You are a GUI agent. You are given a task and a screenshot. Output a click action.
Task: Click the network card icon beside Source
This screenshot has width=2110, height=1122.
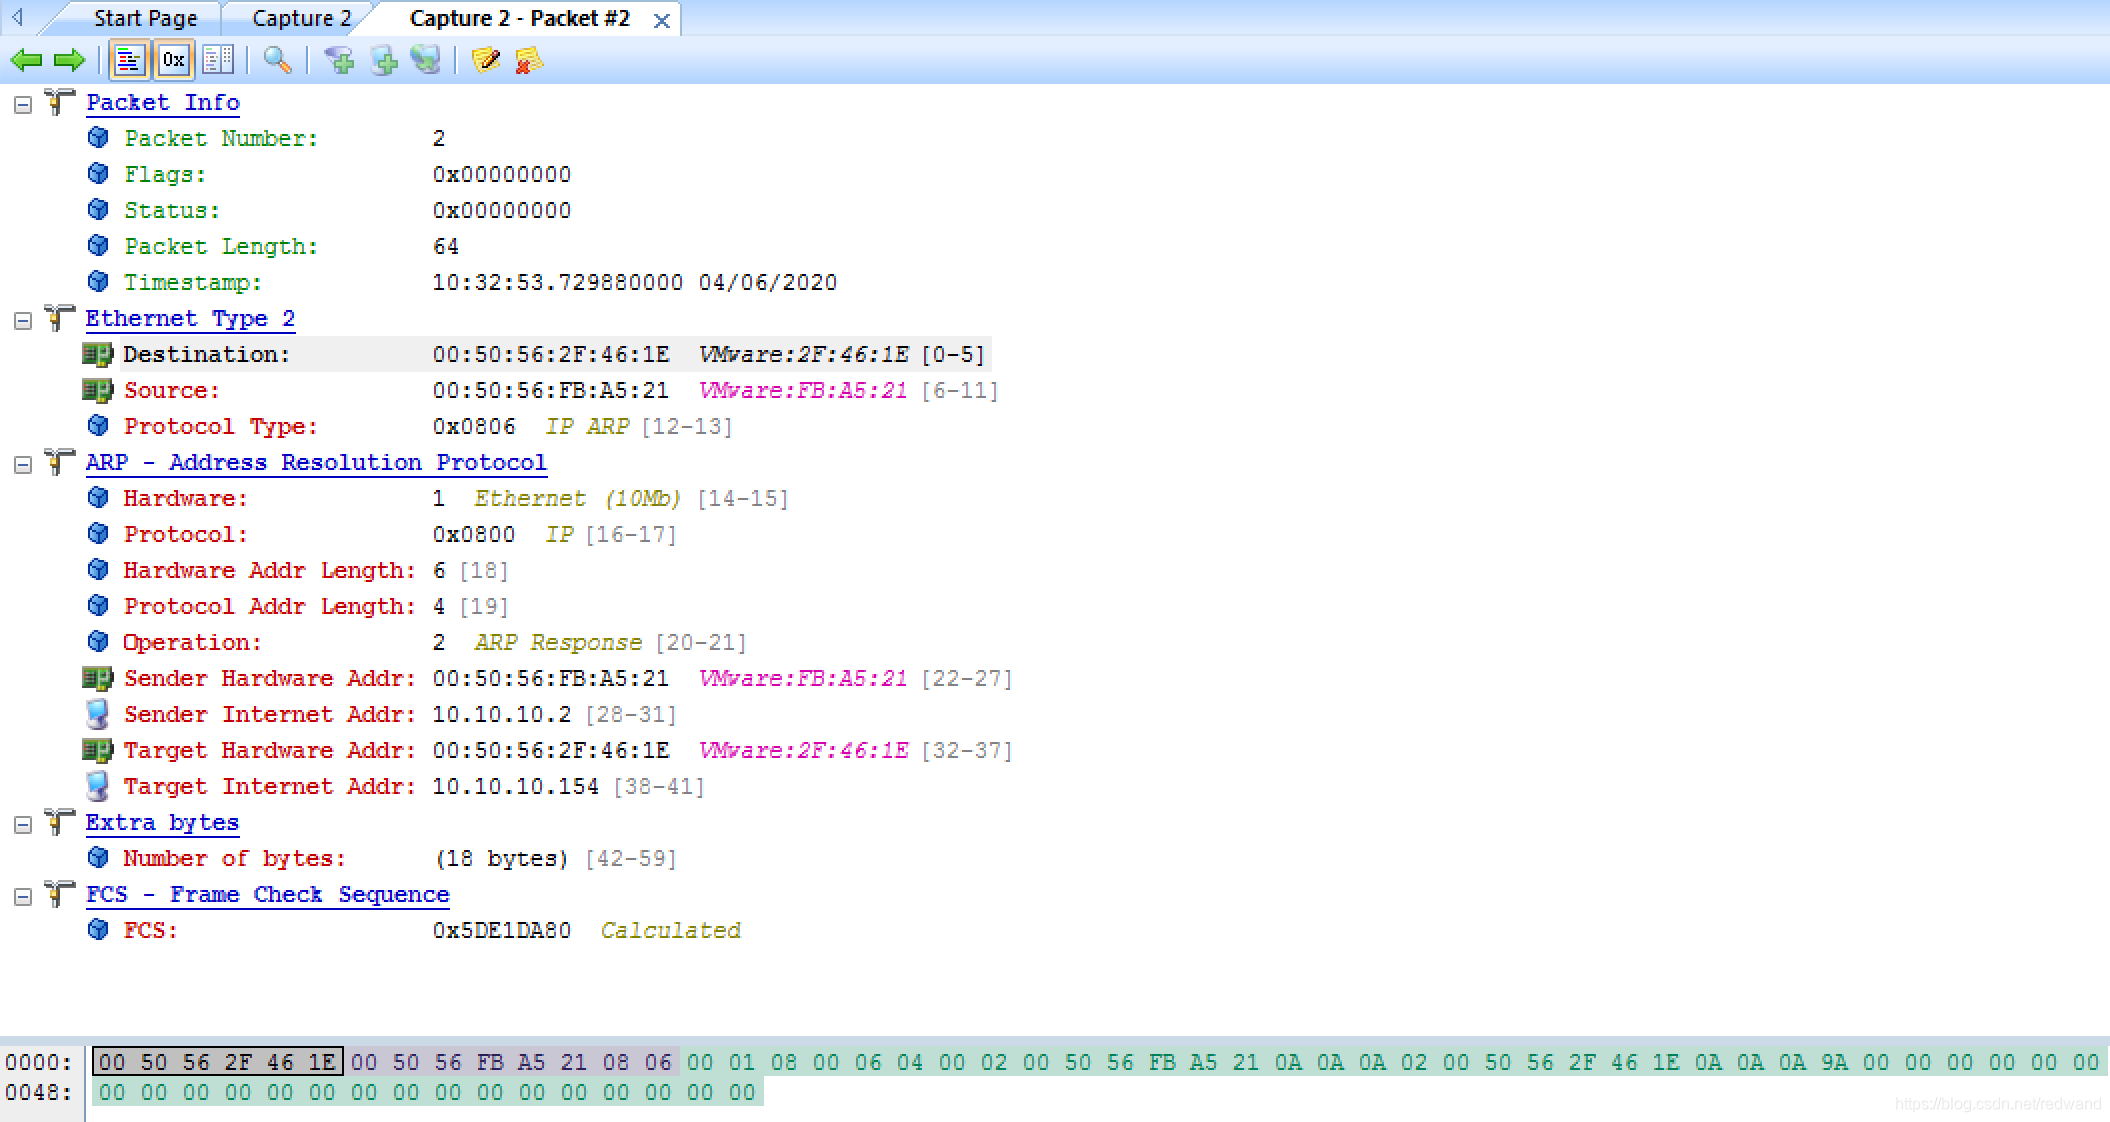click(x=97, y=390)
